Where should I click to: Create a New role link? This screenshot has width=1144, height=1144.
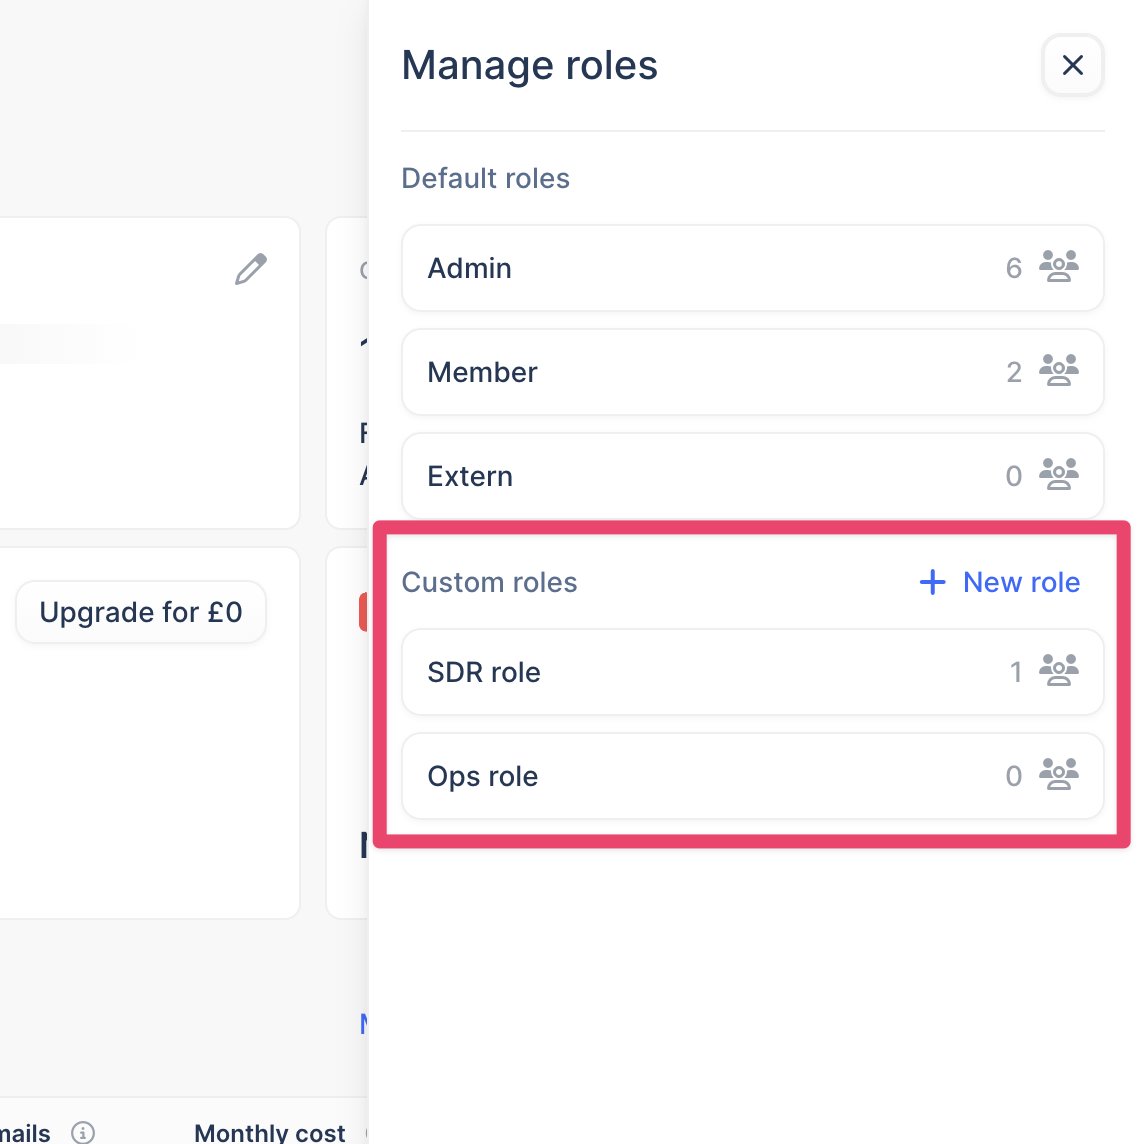1020,582
